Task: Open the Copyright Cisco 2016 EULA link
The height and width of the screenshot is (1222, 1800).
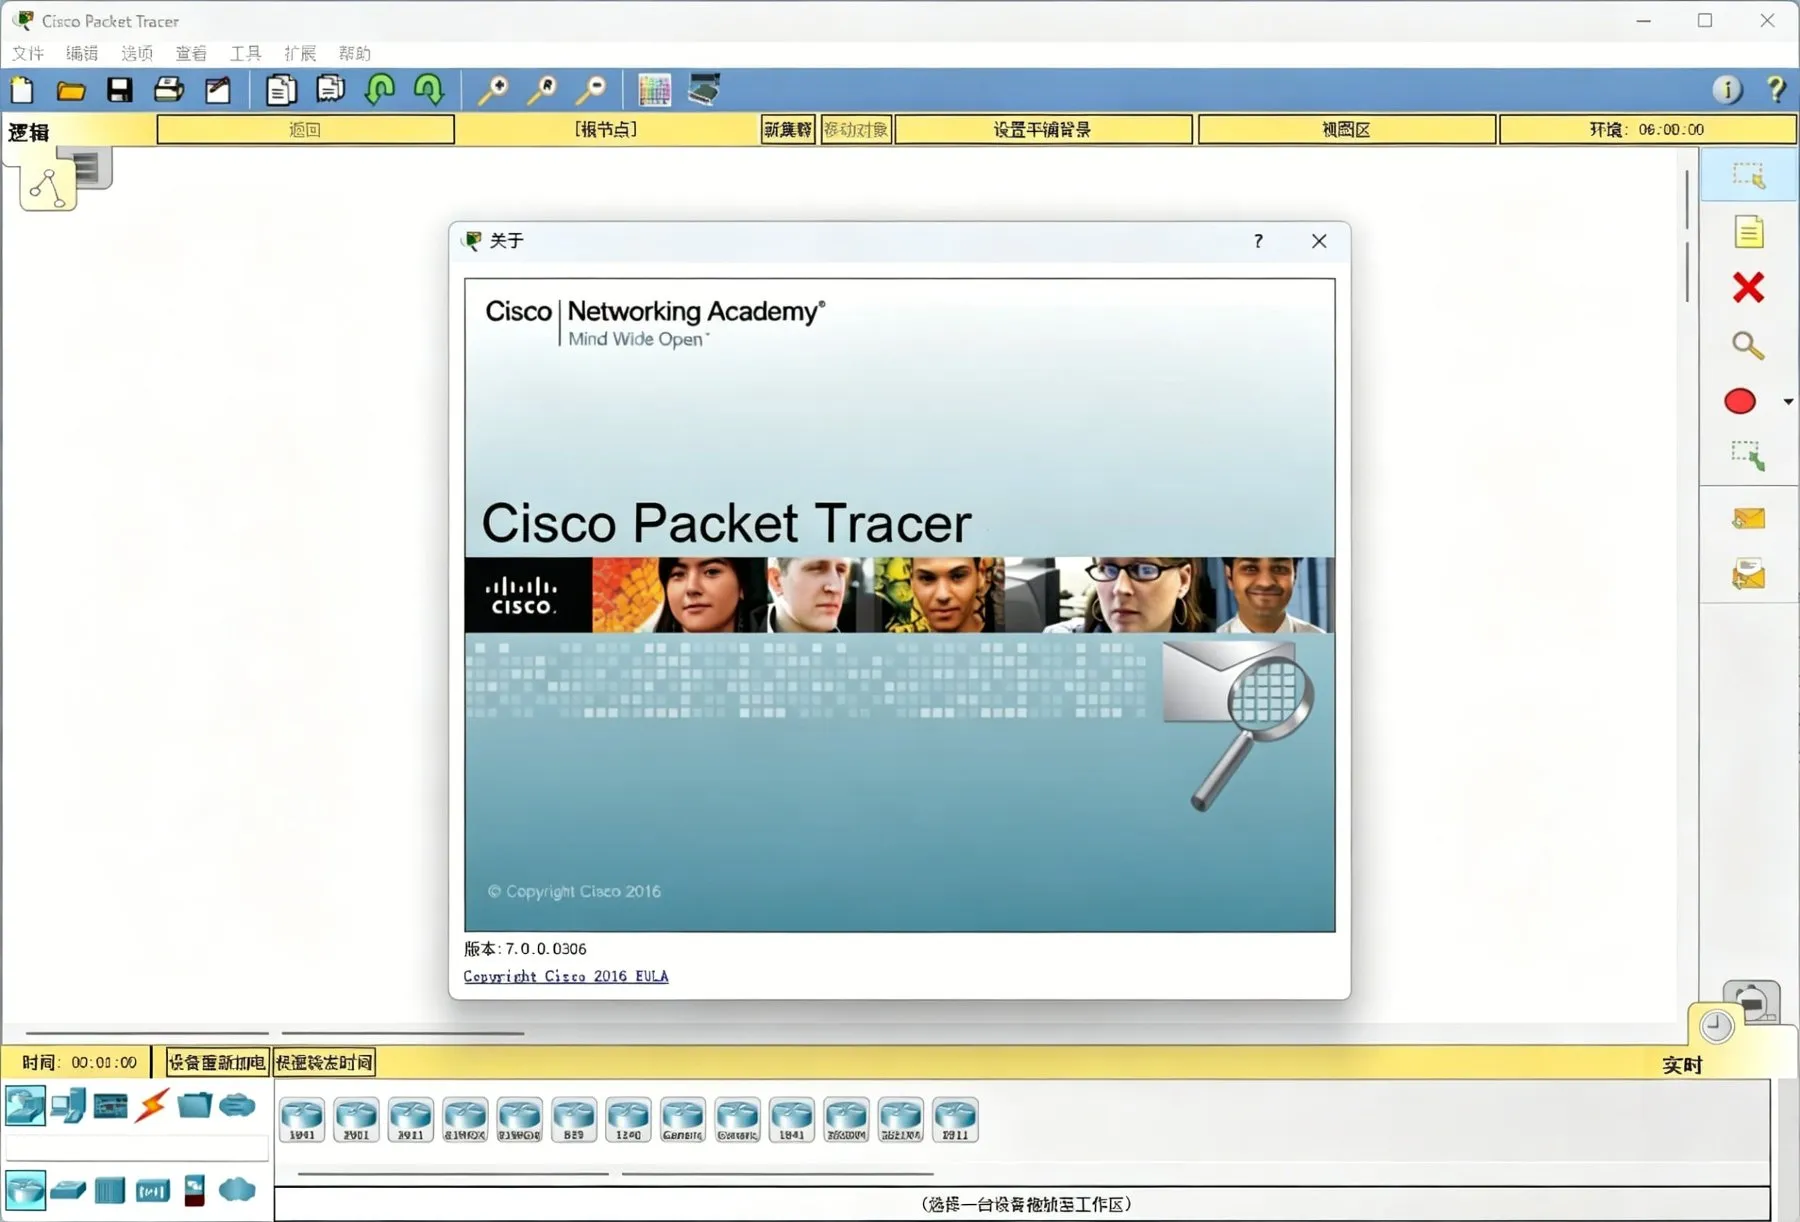Action: 566,976
